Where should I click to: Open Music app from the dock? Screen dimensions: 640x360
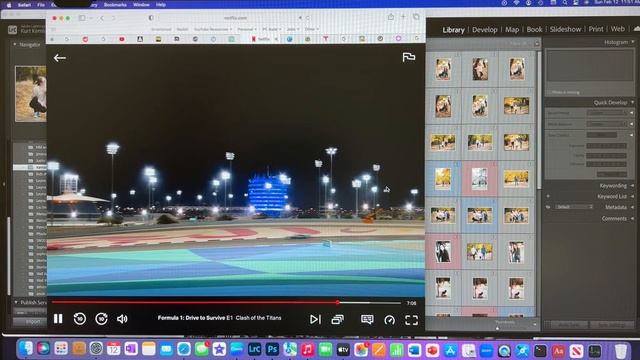pyautogui.click(x=307, y=349)
